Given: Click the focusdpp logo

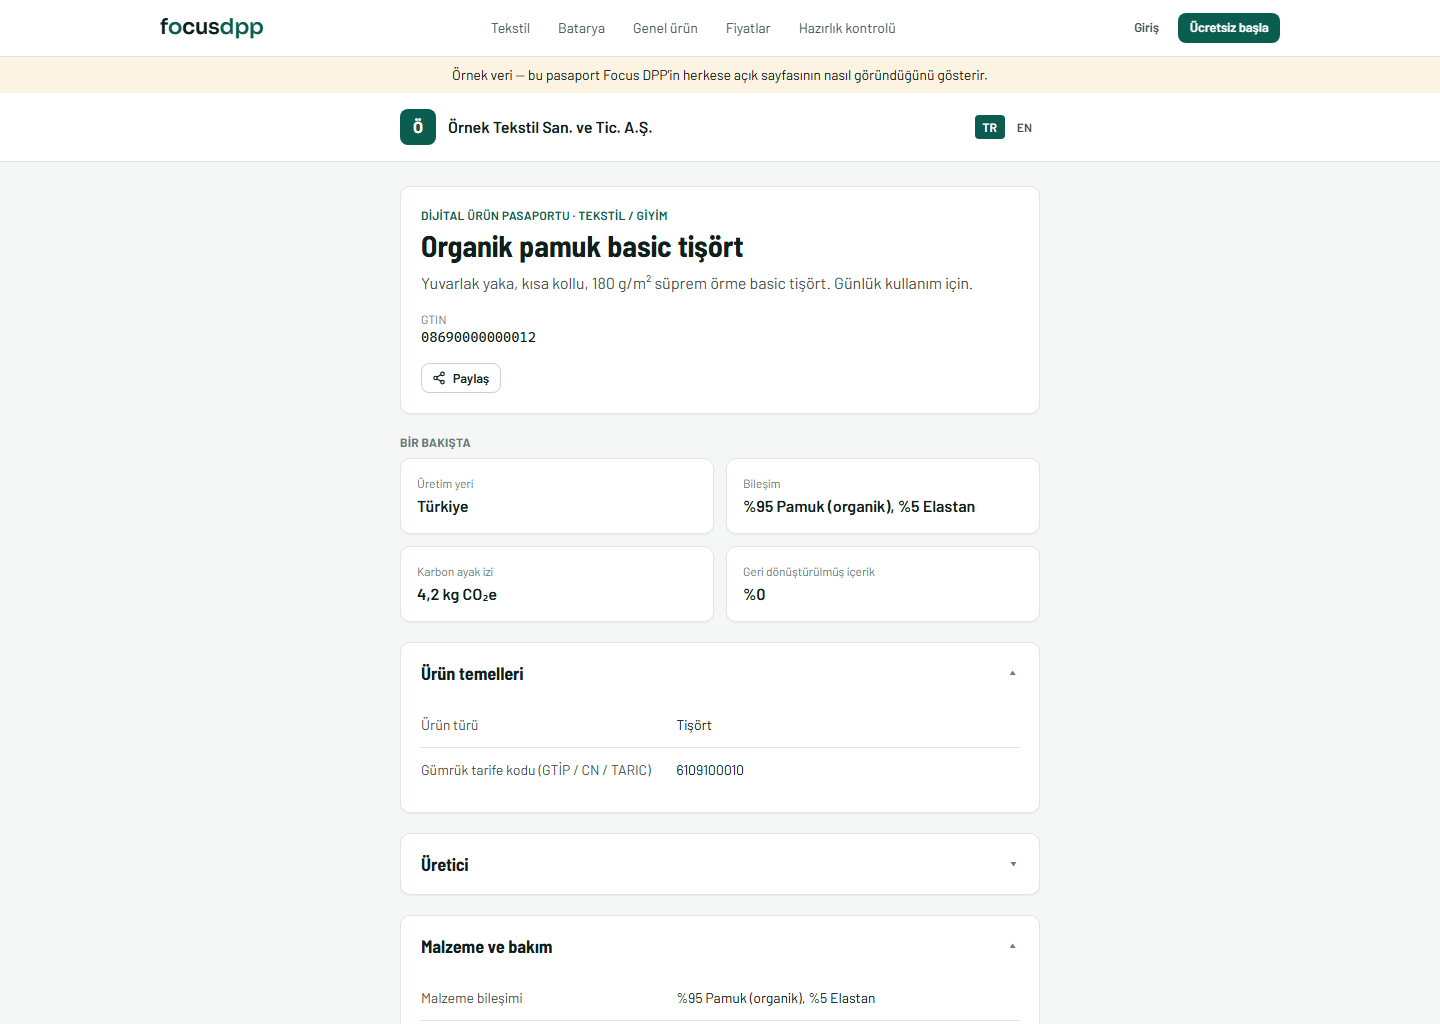Looking at the screenshot, I should tap(212, 28).
